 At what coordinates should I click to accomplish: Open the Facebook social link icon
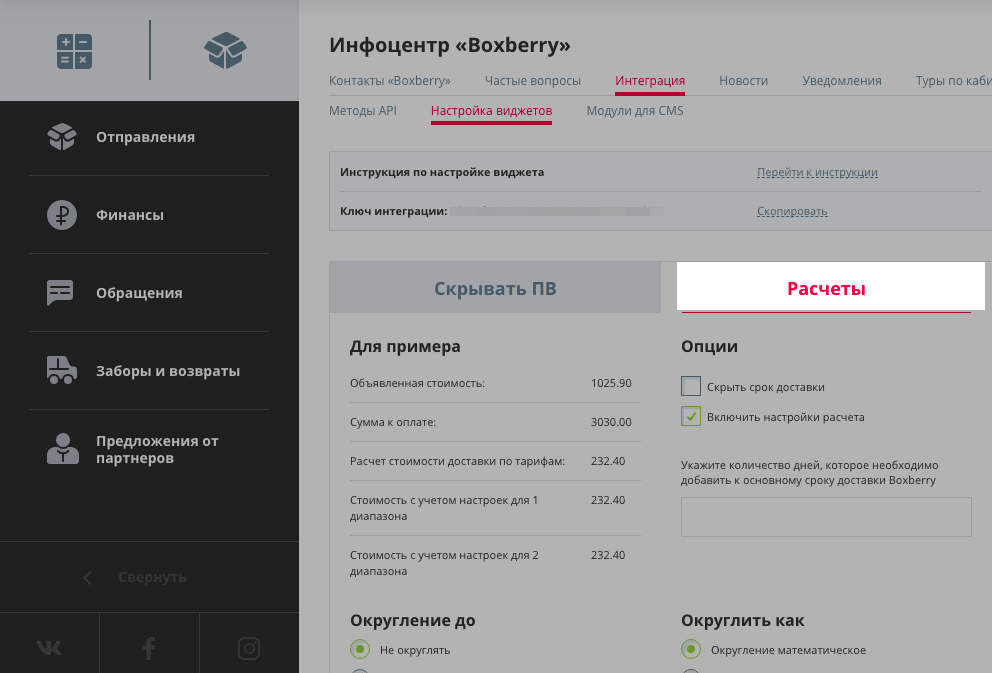coord(149,648)
